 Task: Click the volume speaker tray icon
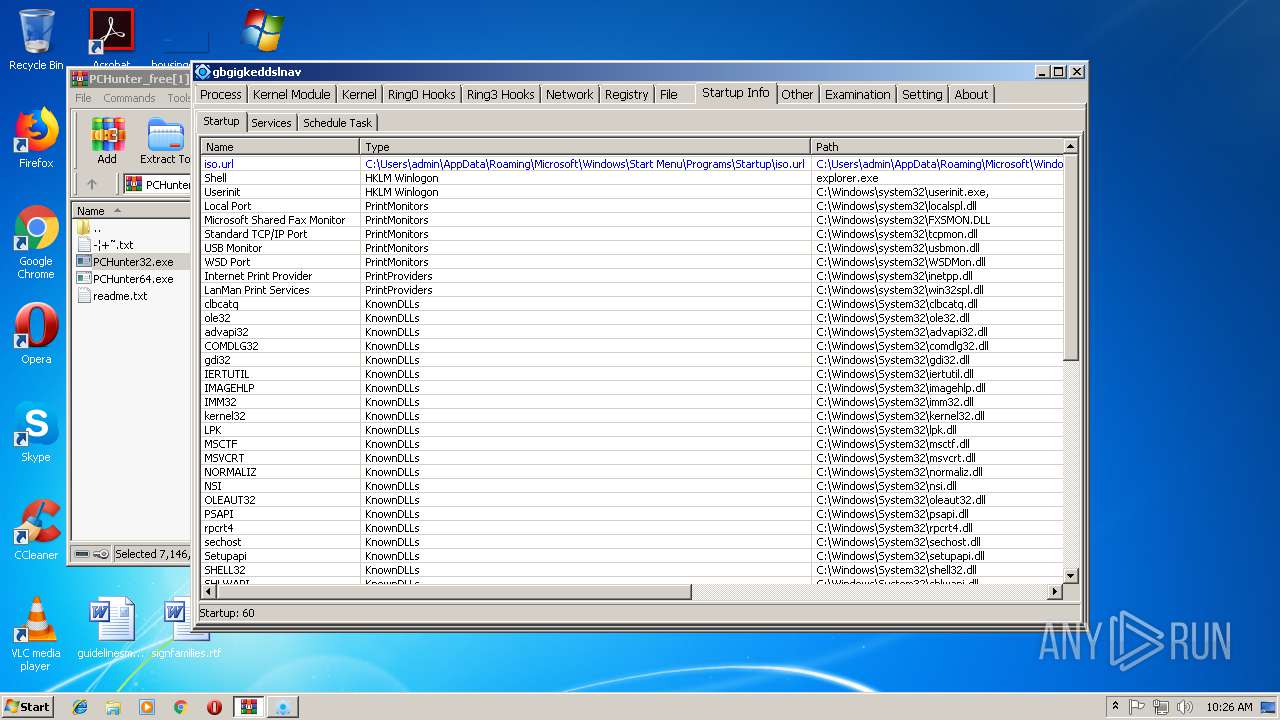1185,707
